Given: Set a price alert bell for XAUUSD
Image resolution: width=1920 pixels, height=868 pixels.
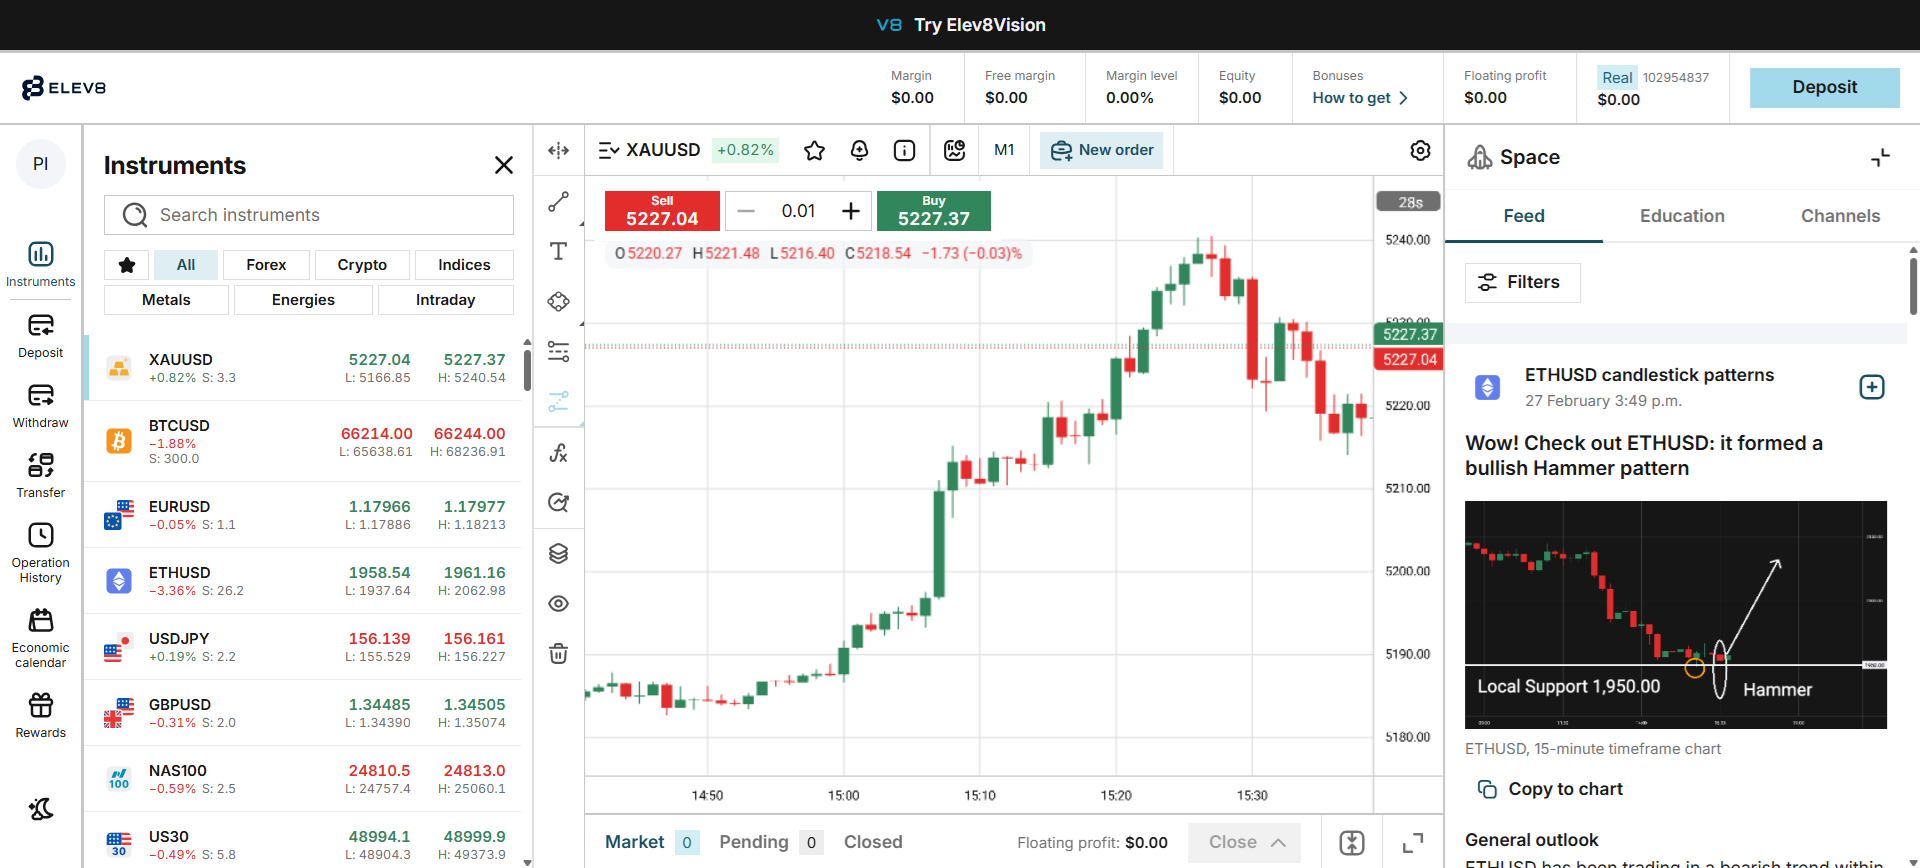Looking at the screenshot, I should 859,150.
